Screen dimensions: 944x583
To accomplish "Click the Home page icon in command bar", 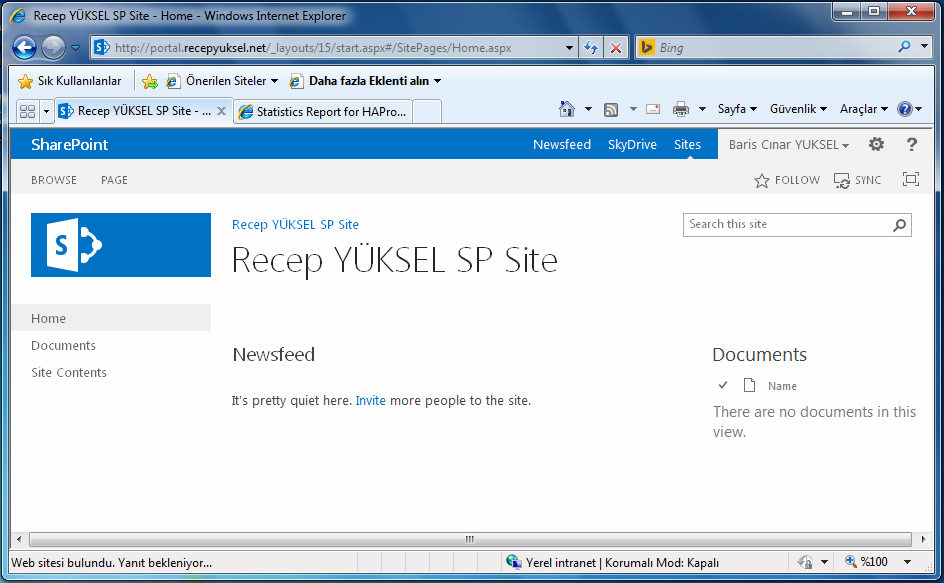I will (567, 109).
